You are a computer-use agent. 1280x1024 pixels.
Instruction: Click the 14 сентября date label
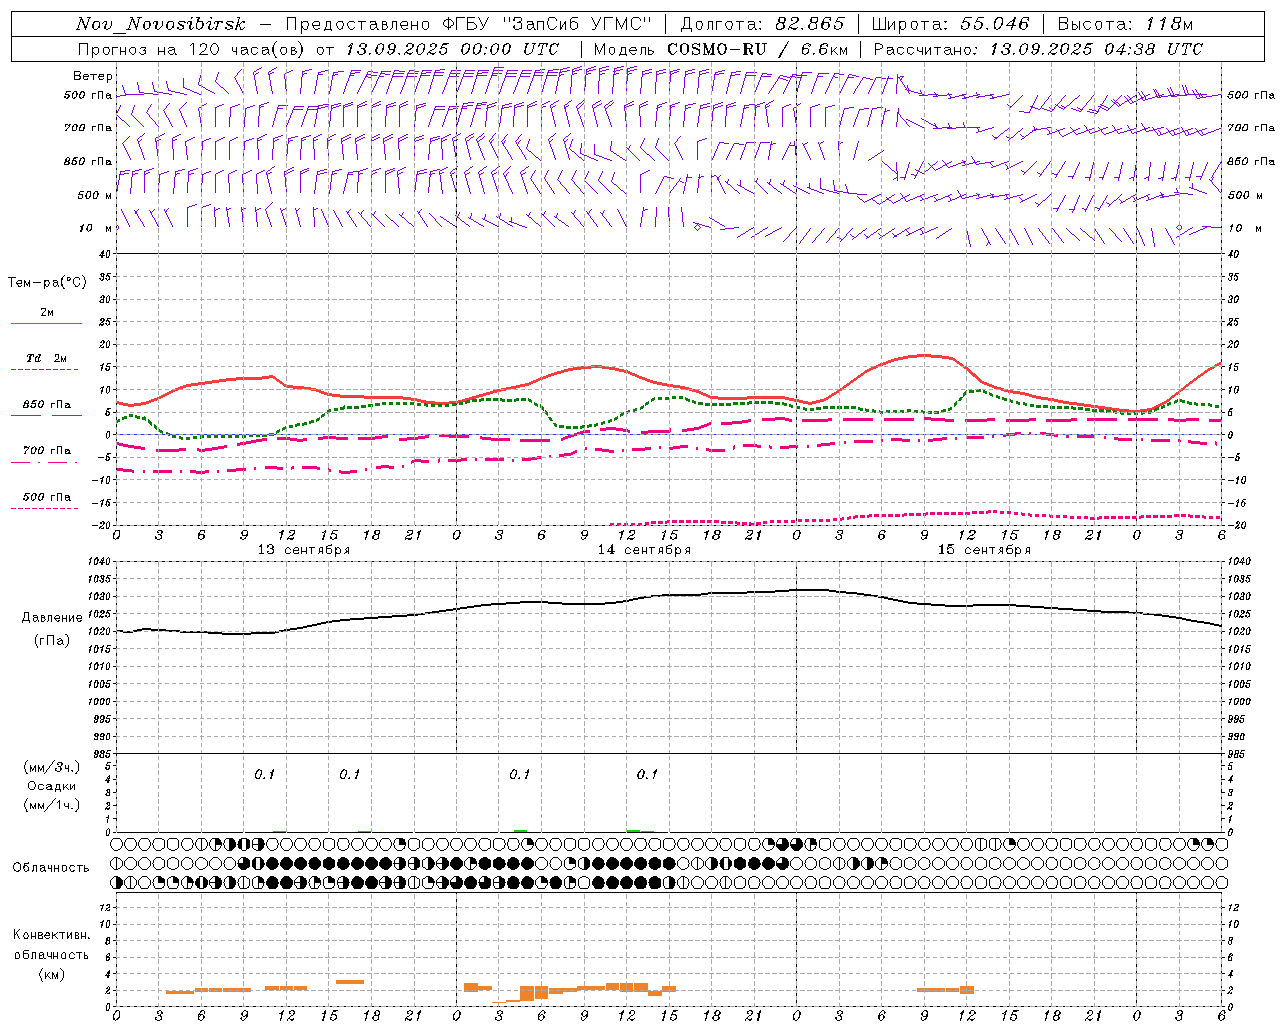click(x=644, y=550)
